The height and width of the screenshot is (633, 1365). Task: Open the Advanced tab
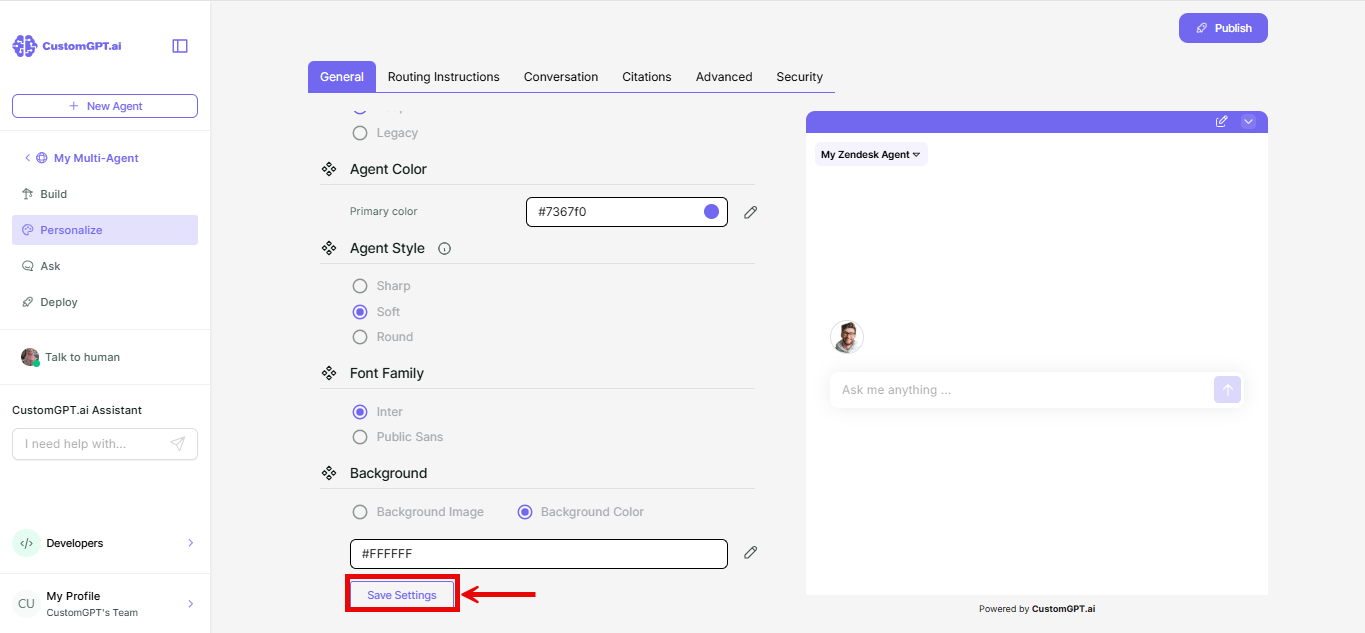pos(724,77)
